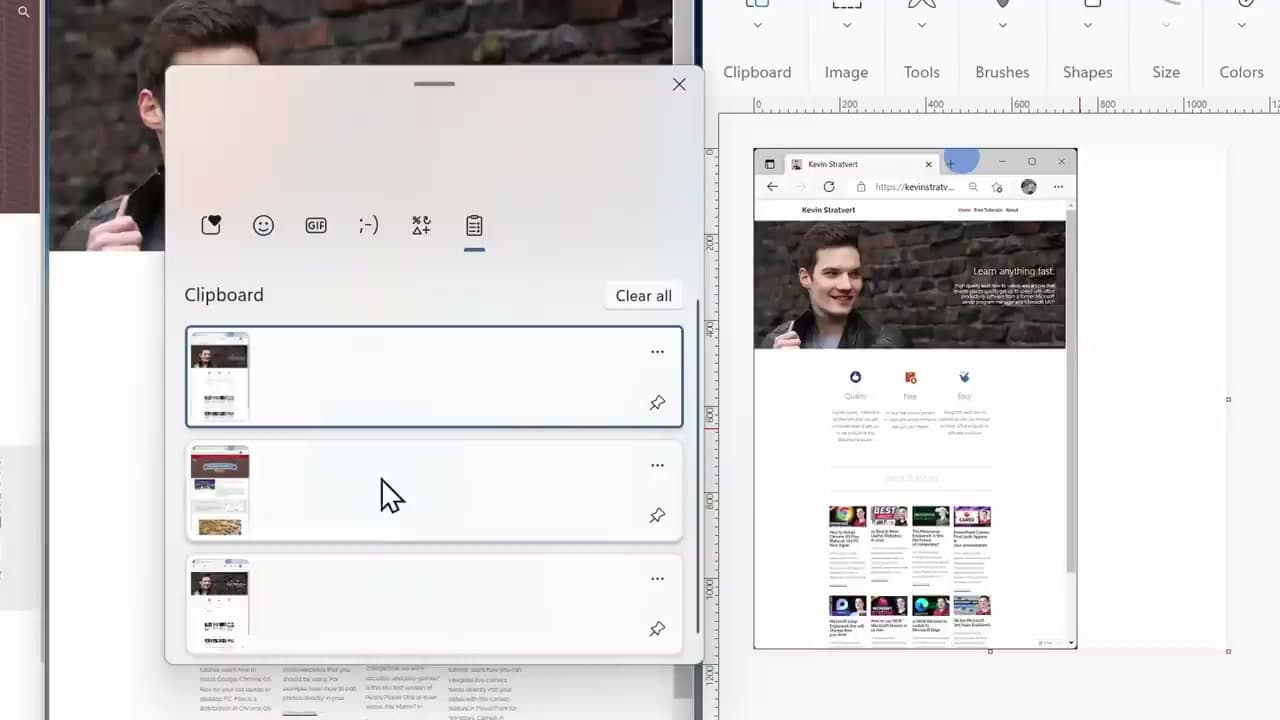Image resolution: width=1280 pixels, height=720 pixels.
Task: Expand the Colors group chevron in Paint
Action: [1241, 25]
